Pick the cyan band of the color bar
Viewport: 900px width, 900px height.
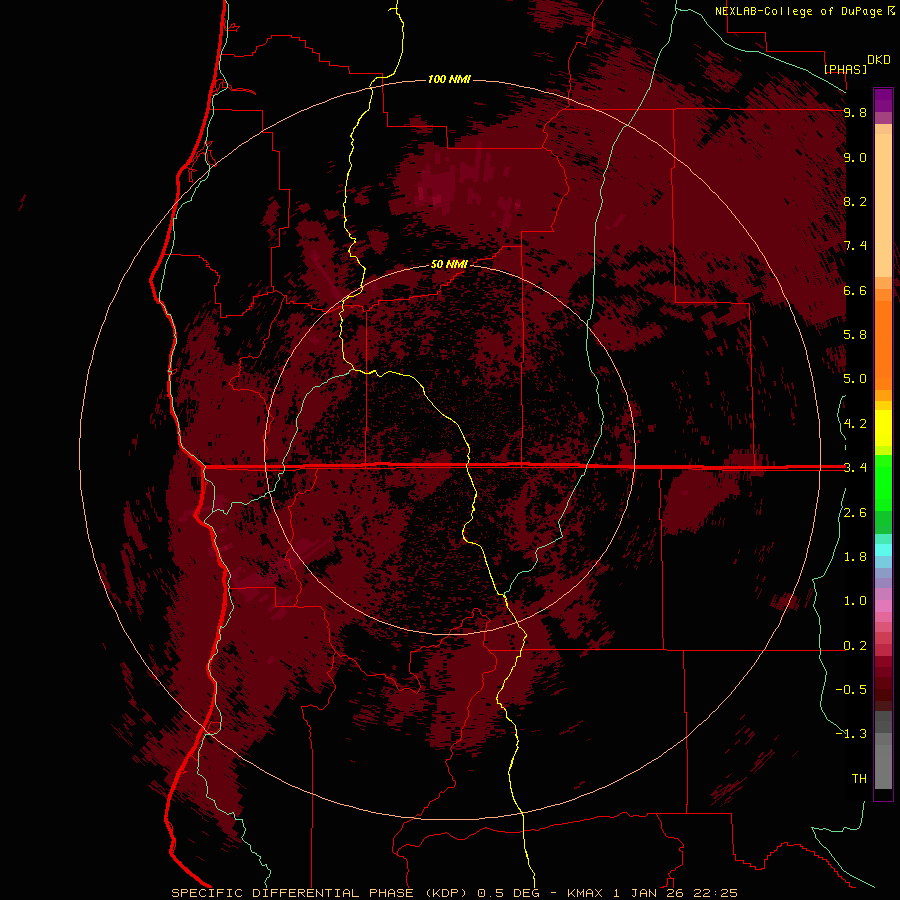[x=883, y=549]
